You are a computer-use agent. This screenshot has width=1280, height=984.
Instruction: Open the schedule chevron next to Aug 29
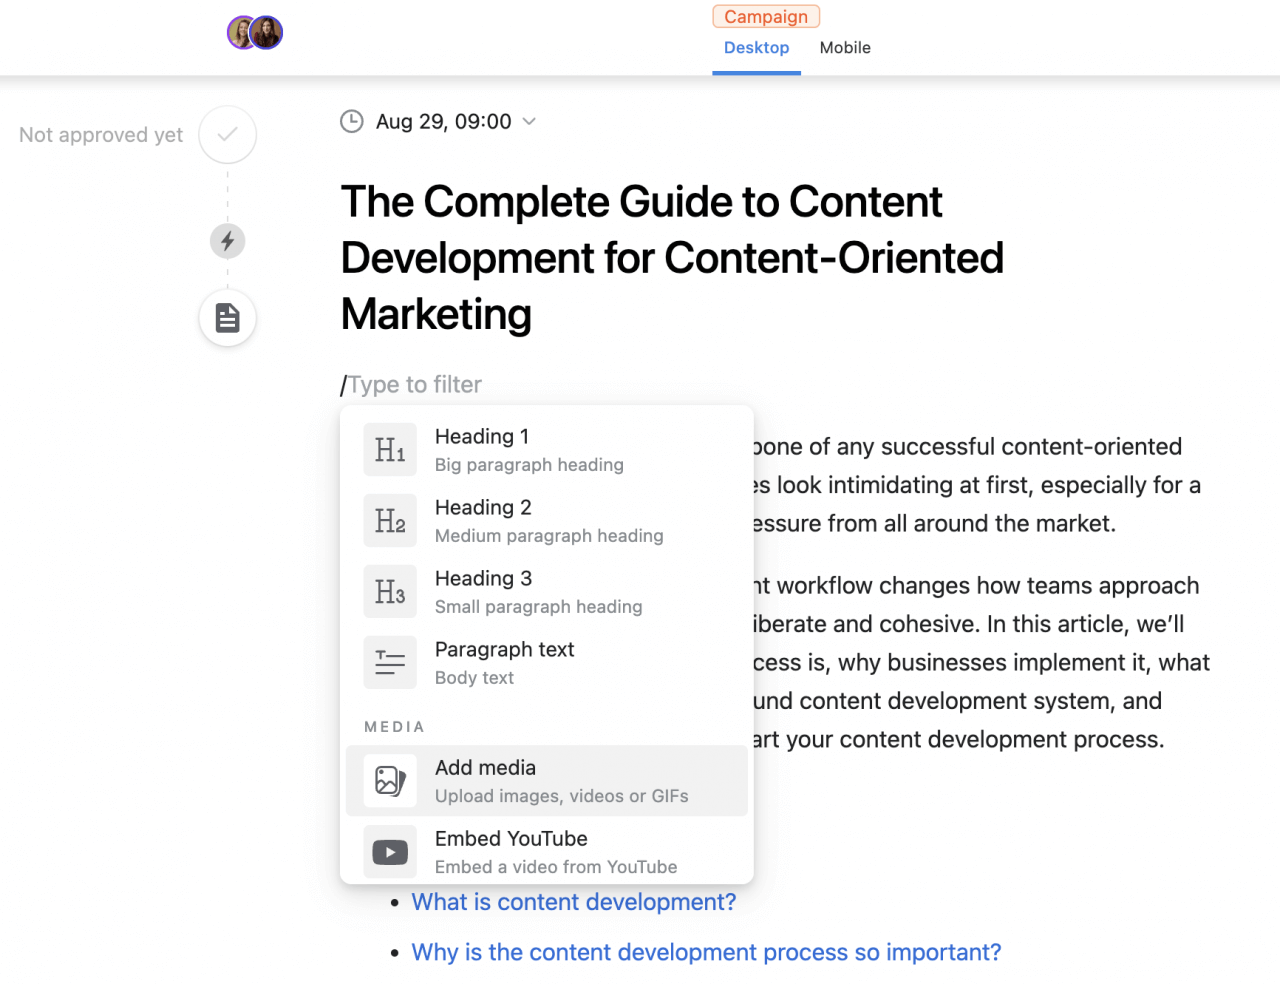click(529, 121)
